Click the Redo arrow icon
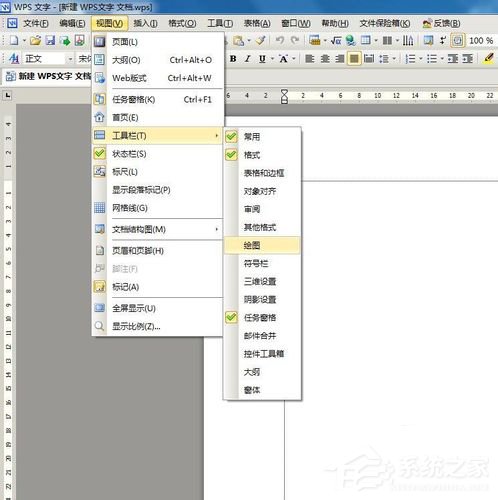 (x=295, y=41)
